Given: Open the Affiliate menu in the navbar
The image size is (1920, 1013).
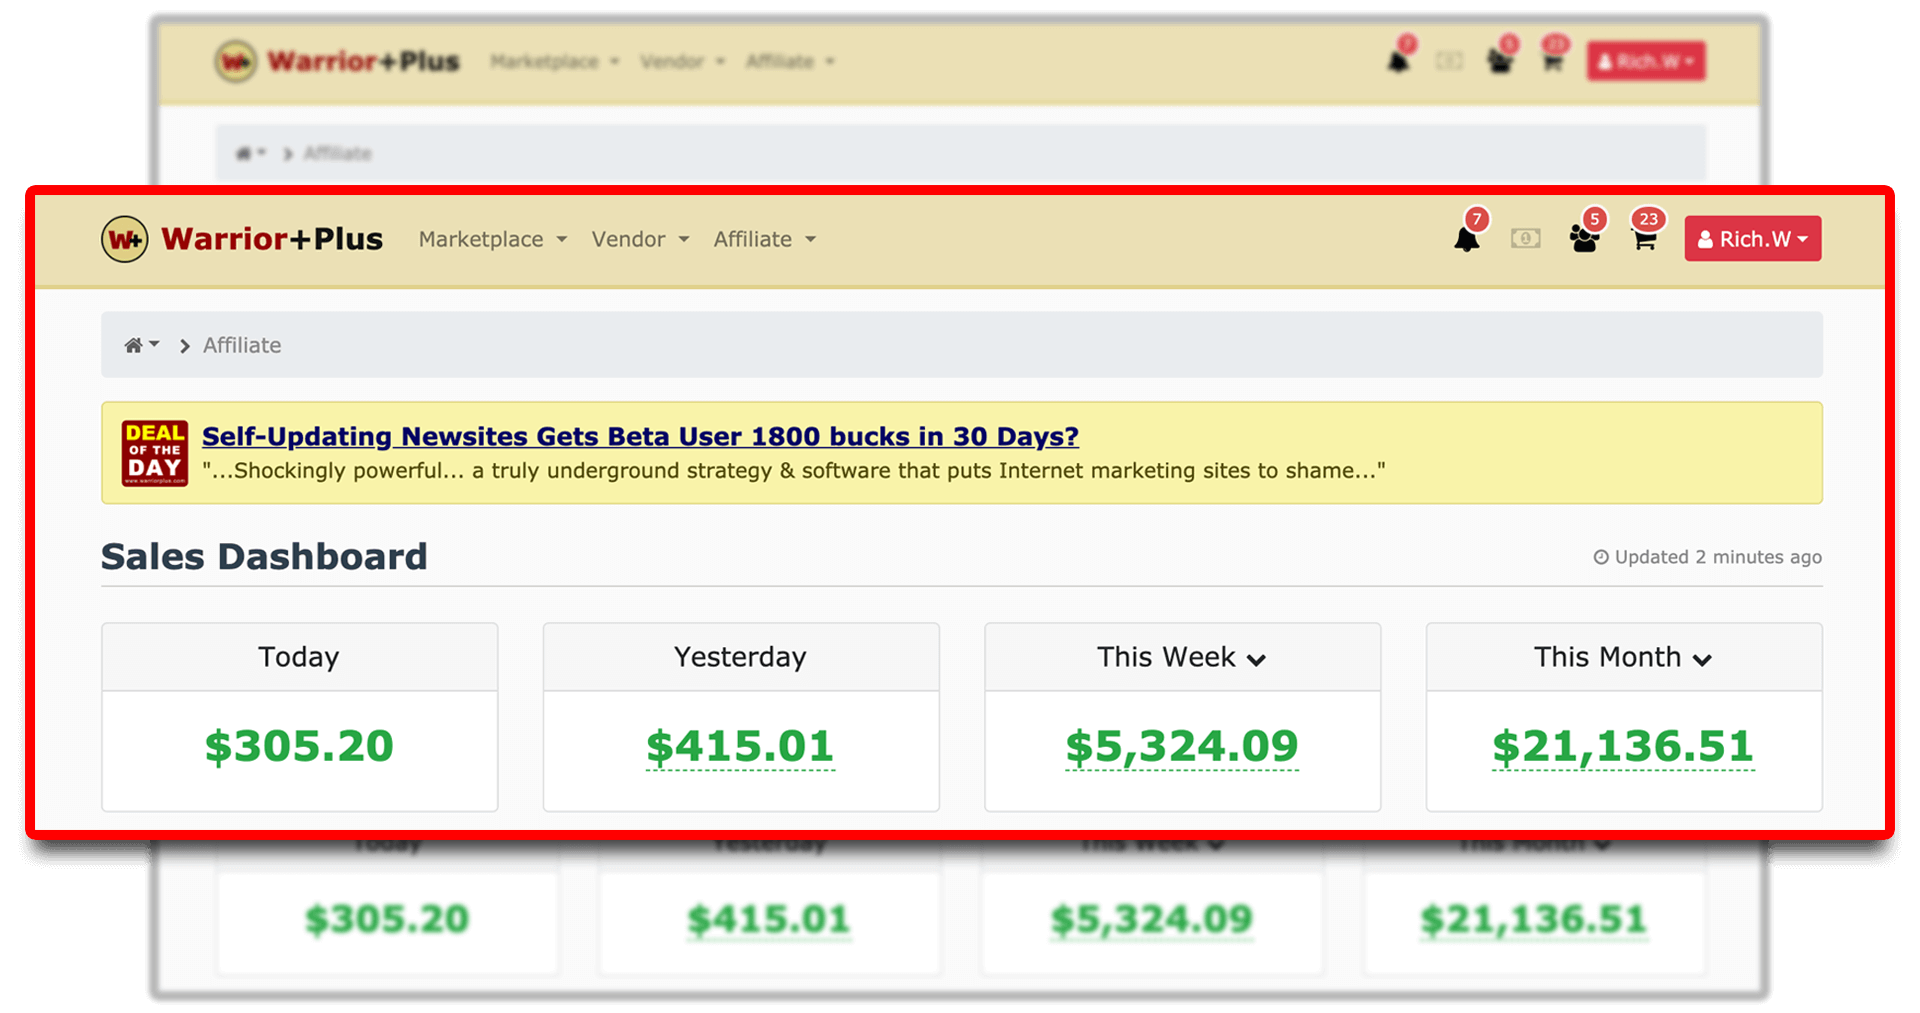Looking at the screenshot, I should [764, 239].
